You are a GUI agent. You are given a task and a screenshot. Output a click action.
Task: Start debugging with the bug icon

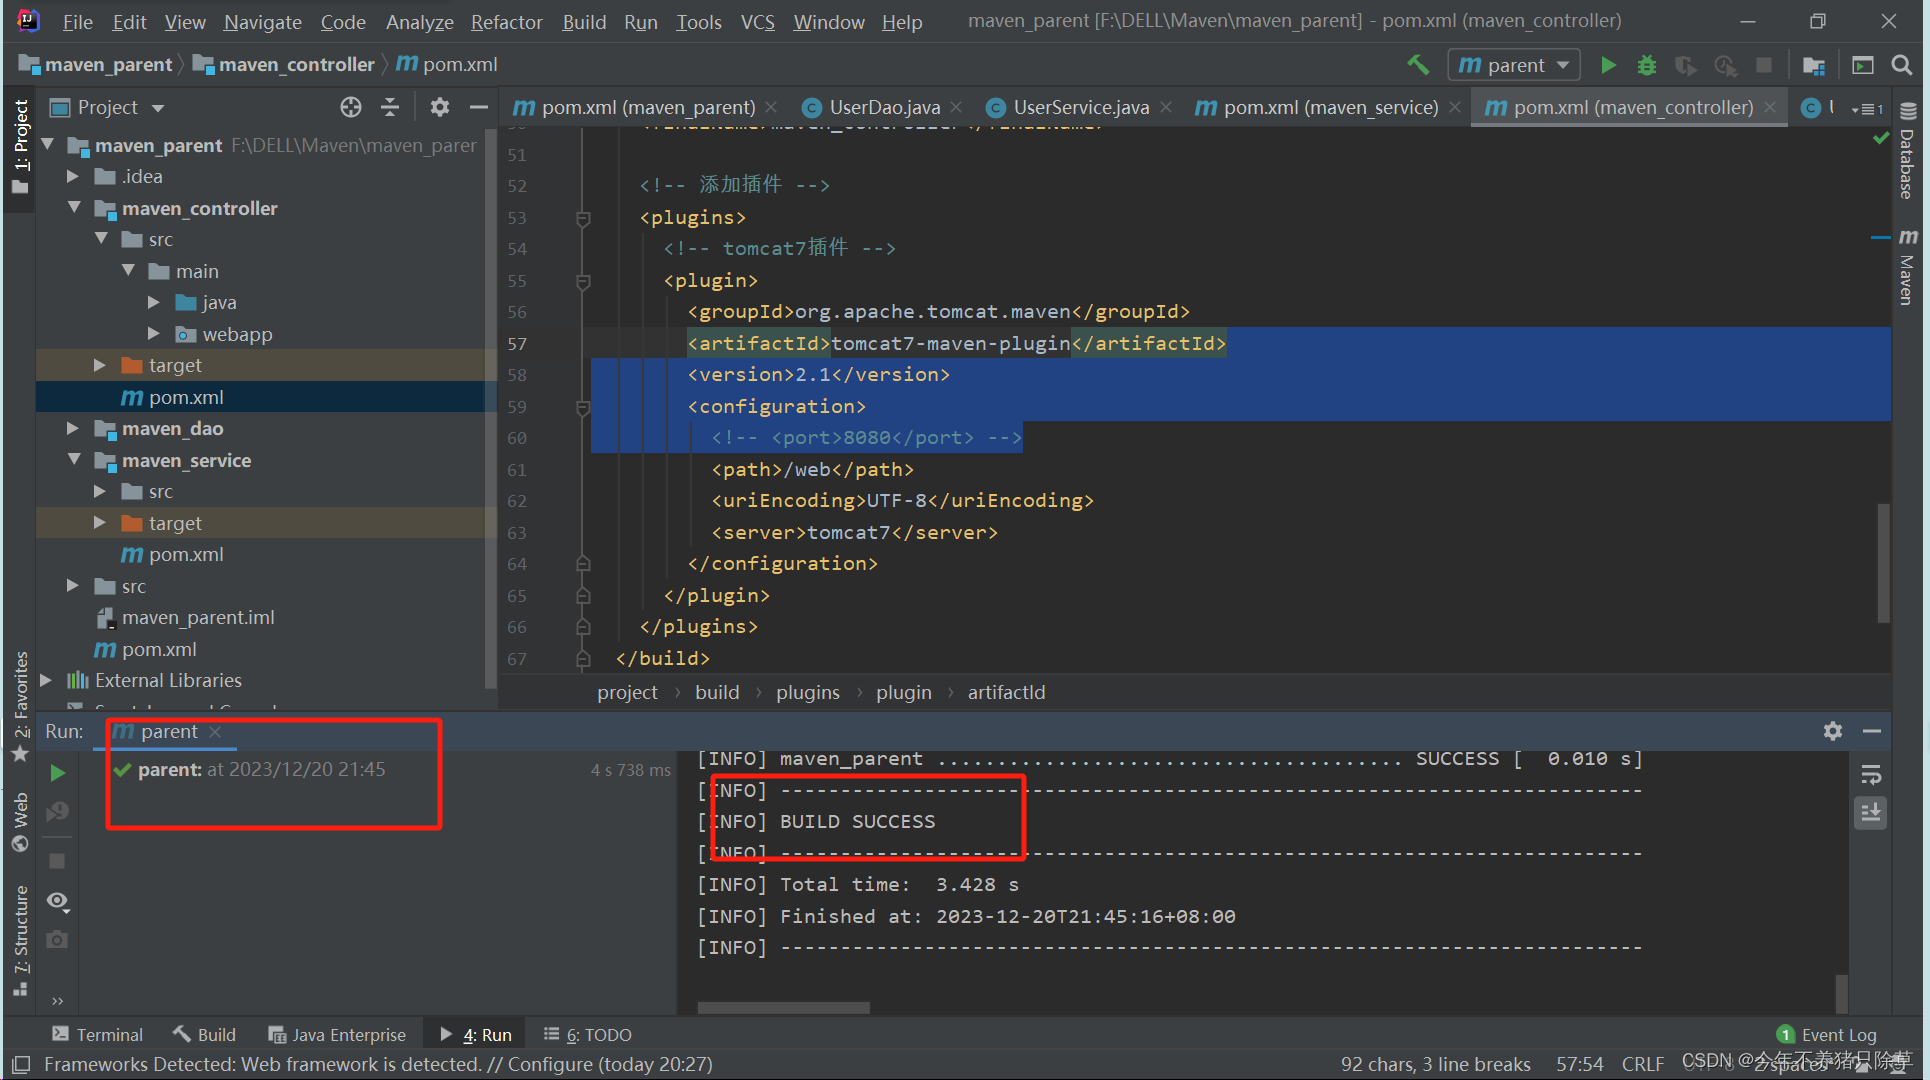(1647, 65)
